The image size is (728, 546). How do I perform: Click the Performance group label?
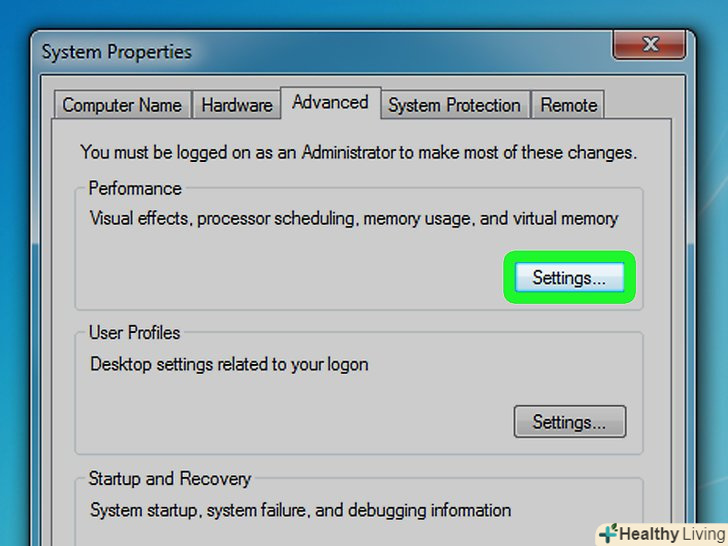[135, 188]
